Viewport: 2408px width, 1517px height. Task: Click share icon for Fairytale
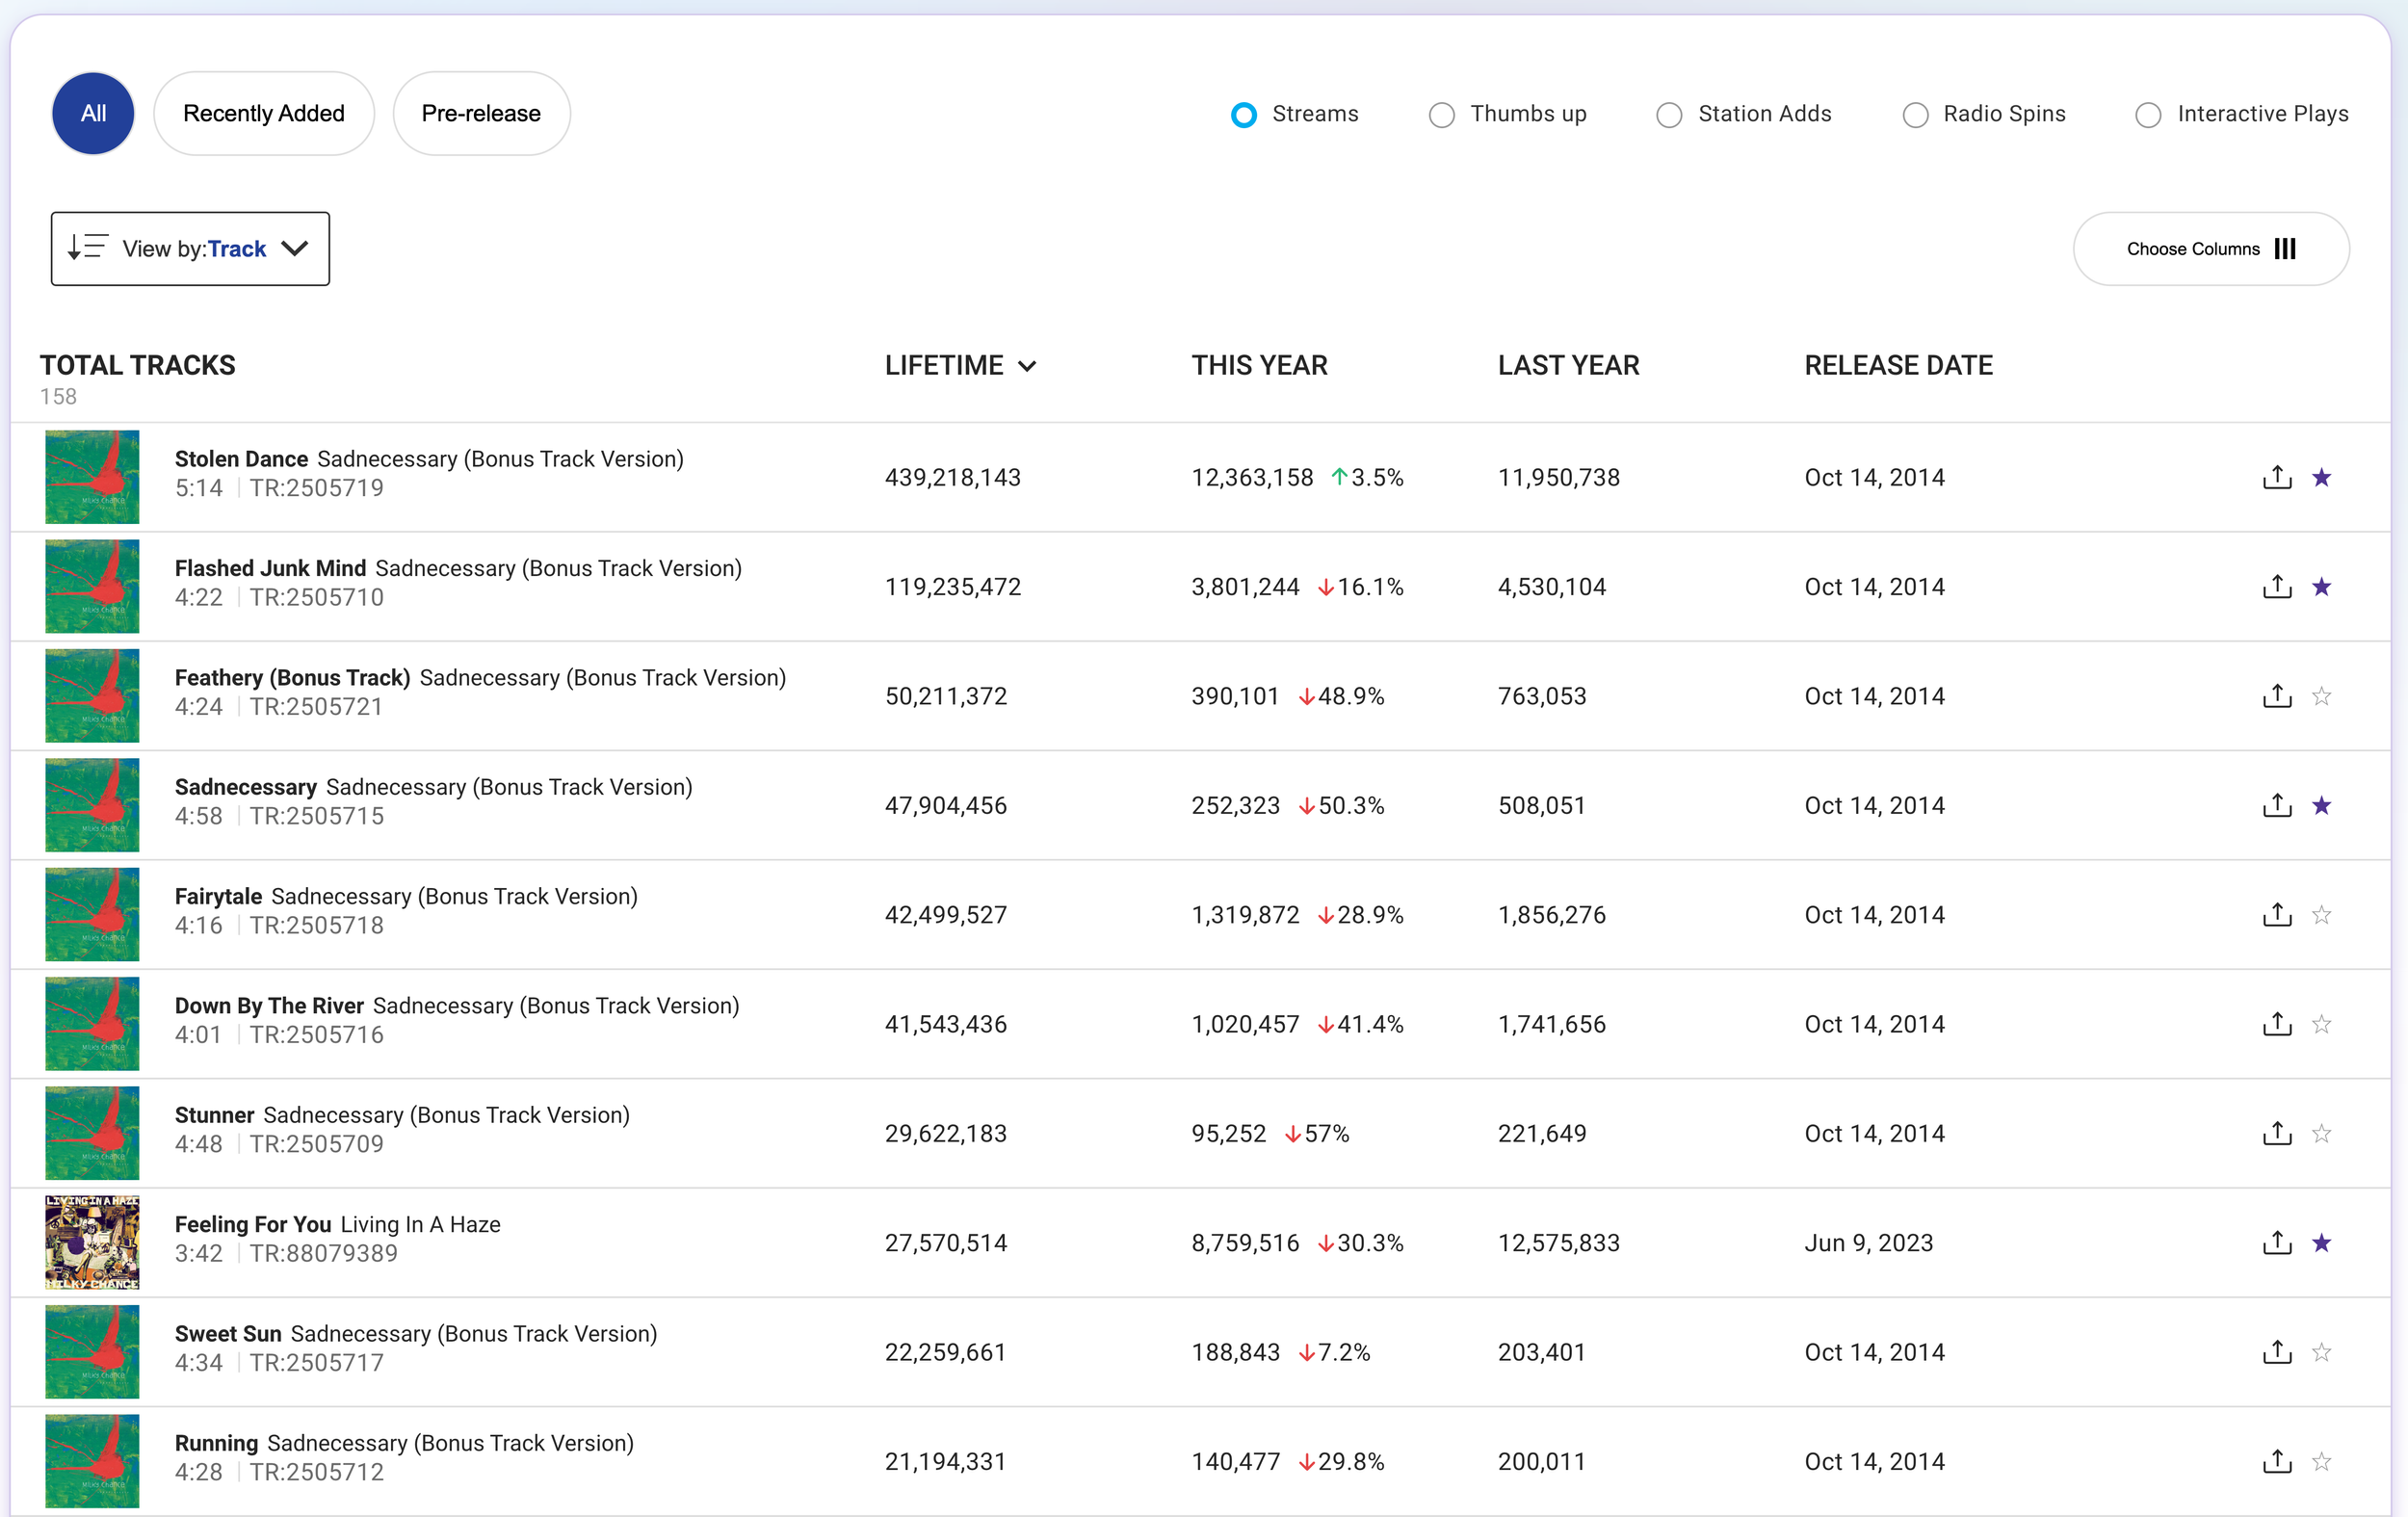click(2277, 915)
